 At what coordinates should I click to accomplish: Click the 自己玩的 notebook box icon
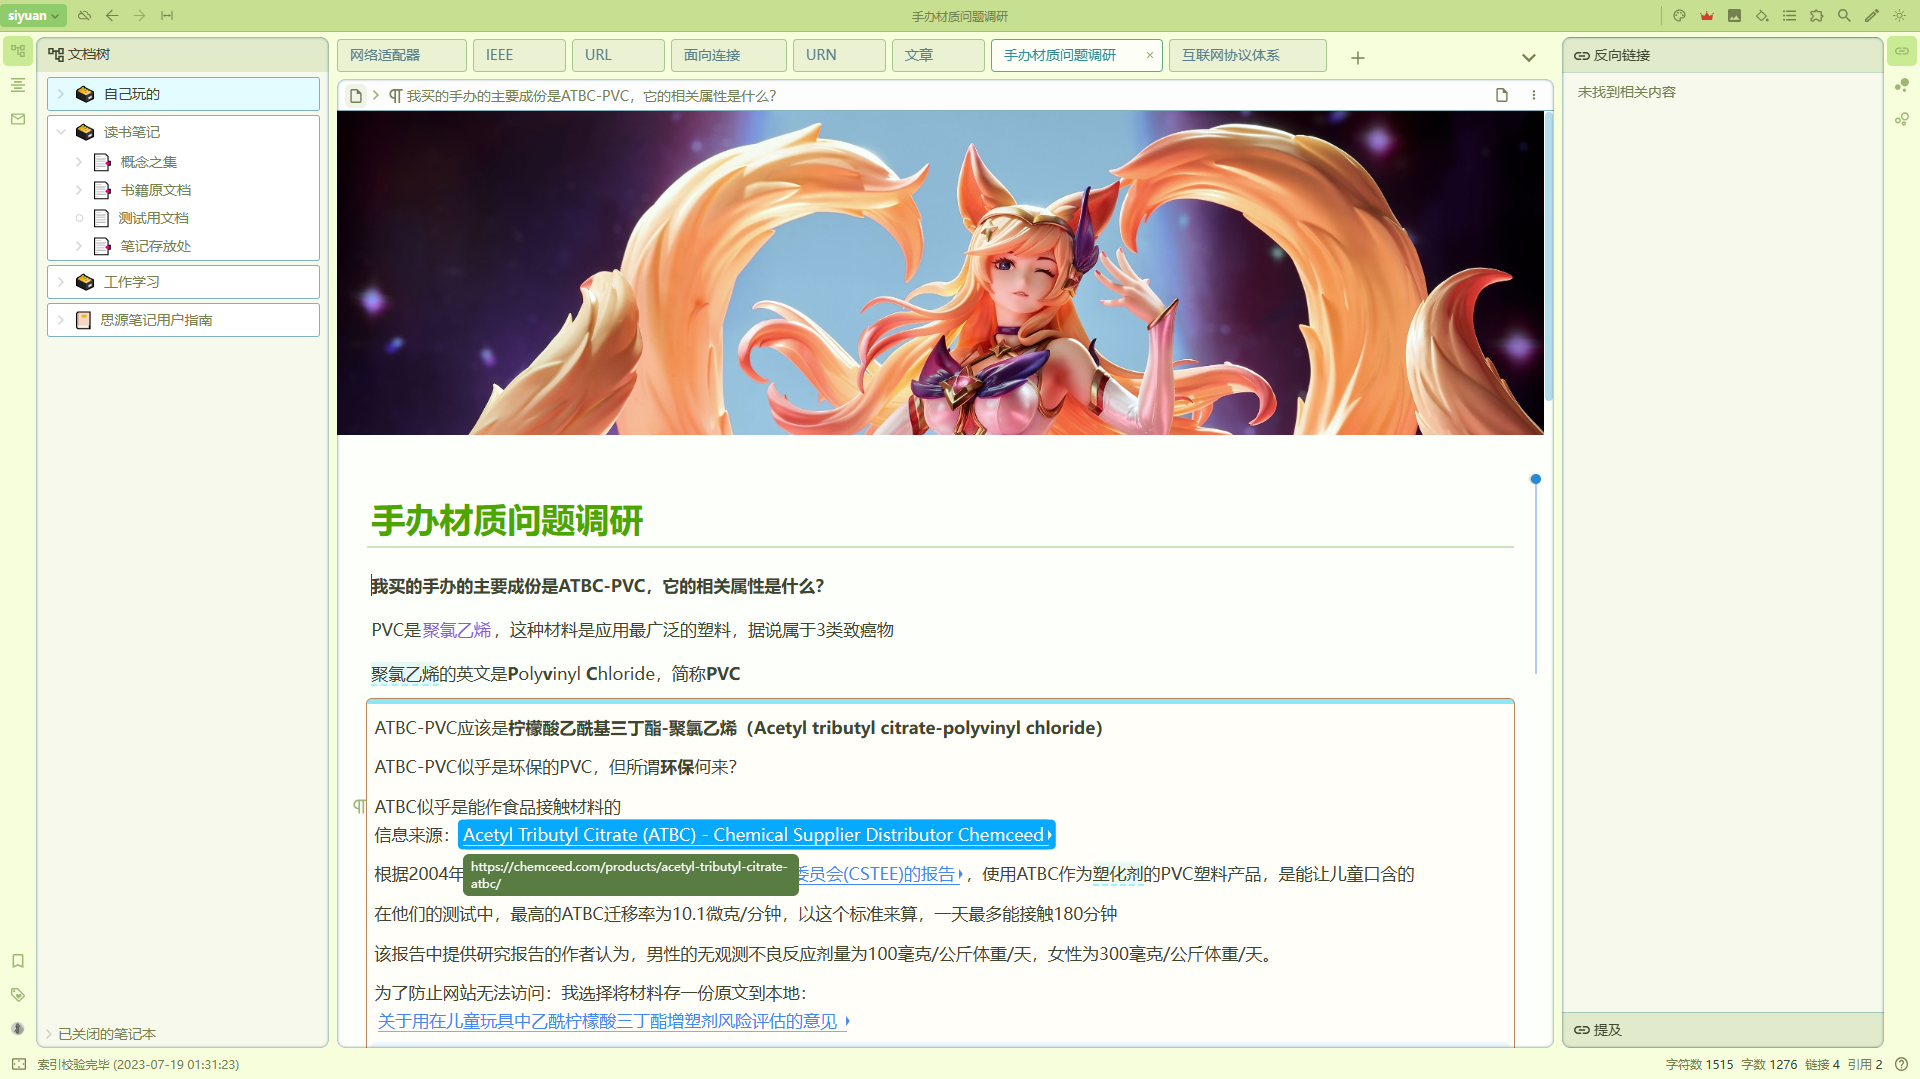85,94
